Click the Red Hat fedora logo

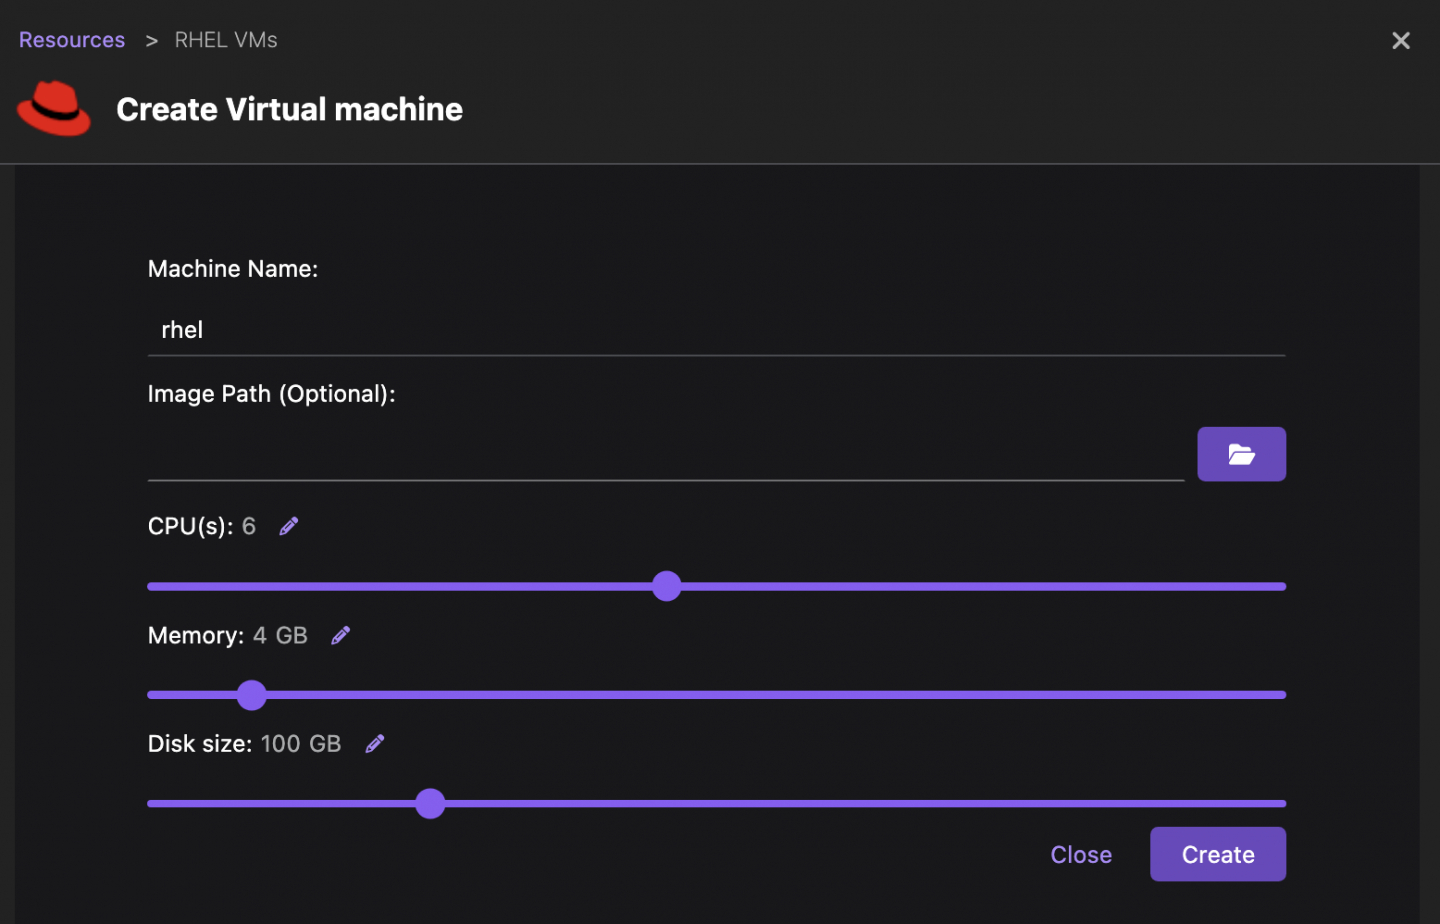pos(54,108)
